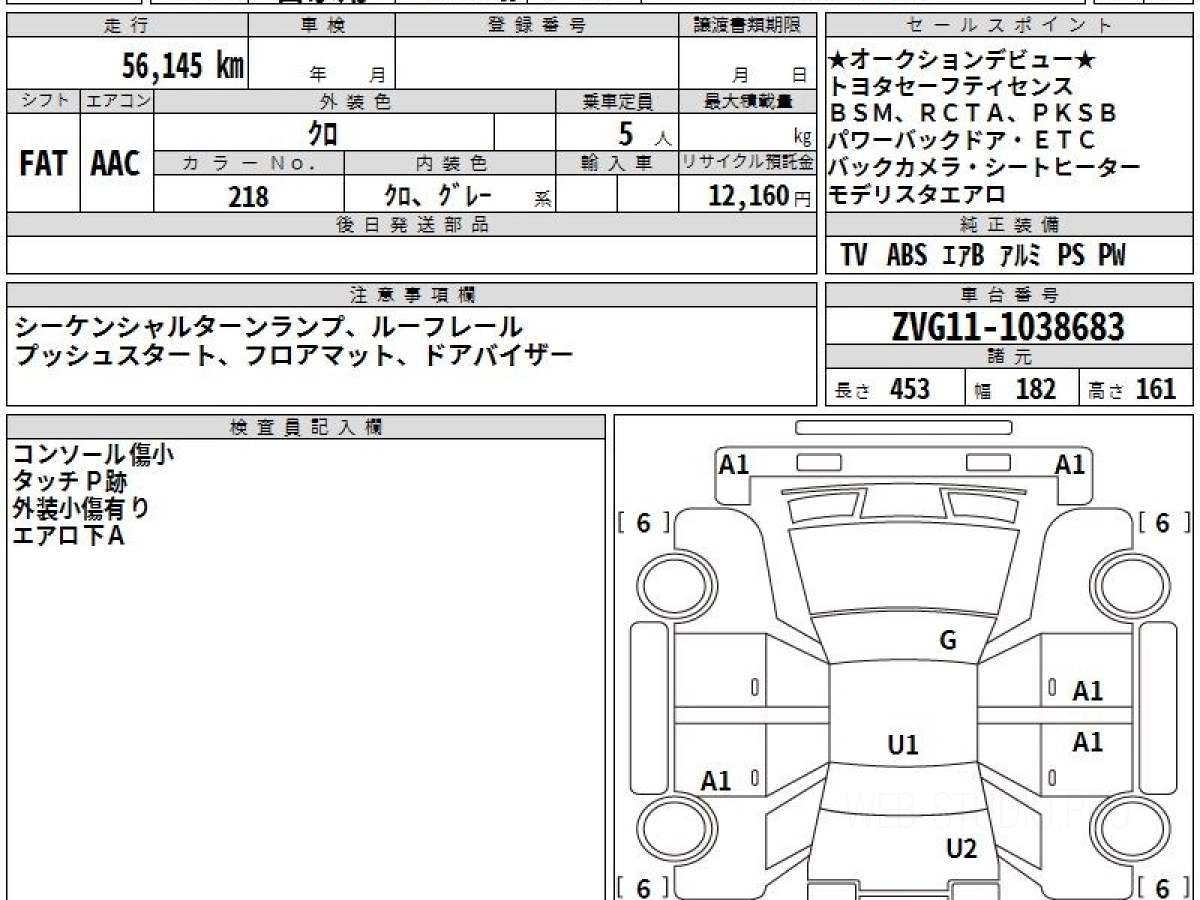Select the FAT shift type cell
The width and height of the screenshot is (1200, 900).
[43, 164]
